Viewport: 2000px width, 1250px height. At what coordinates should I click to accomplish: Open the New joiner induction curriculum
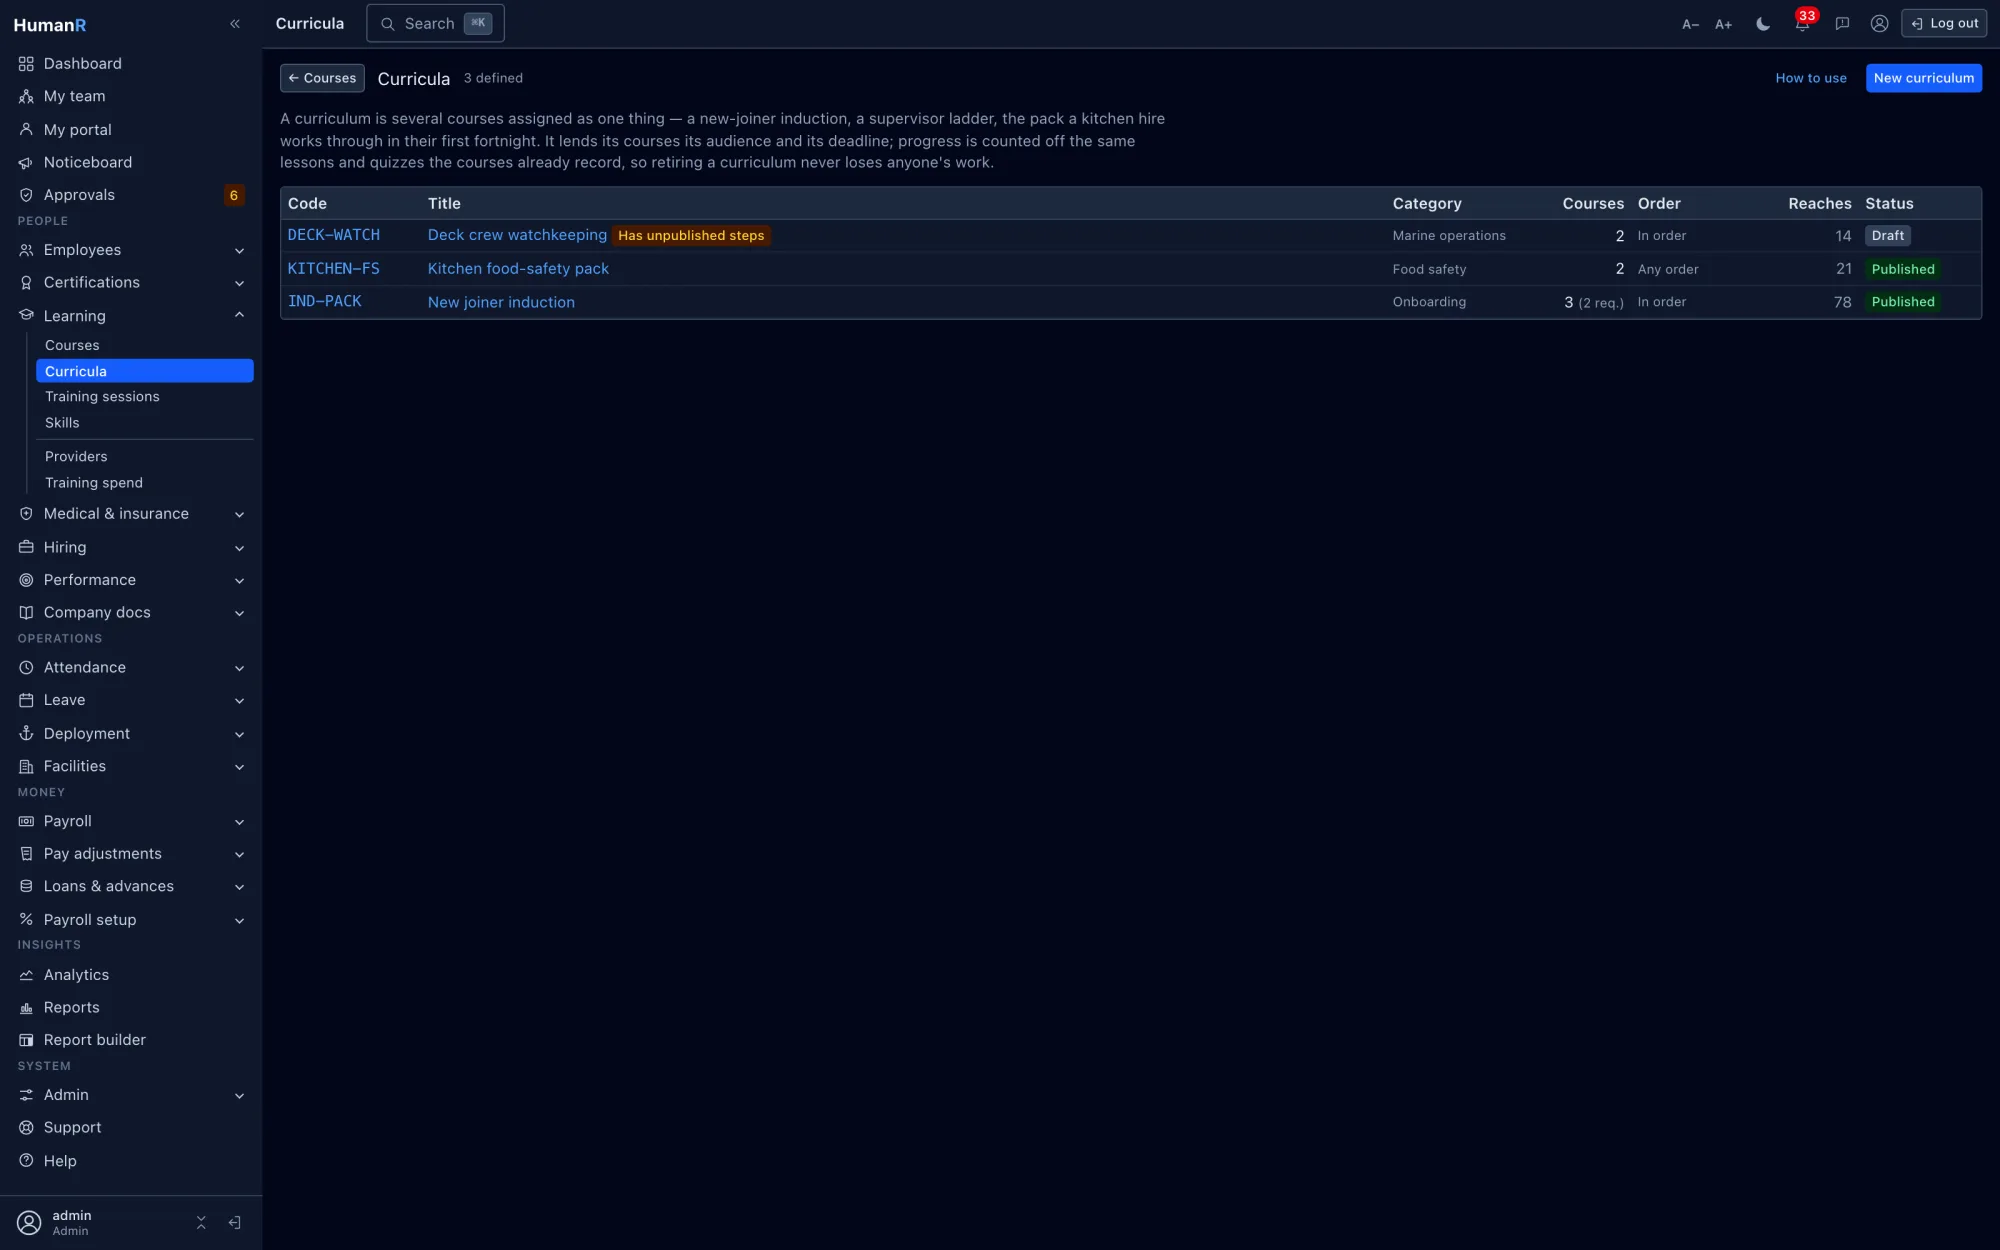[x=501, y=302]
